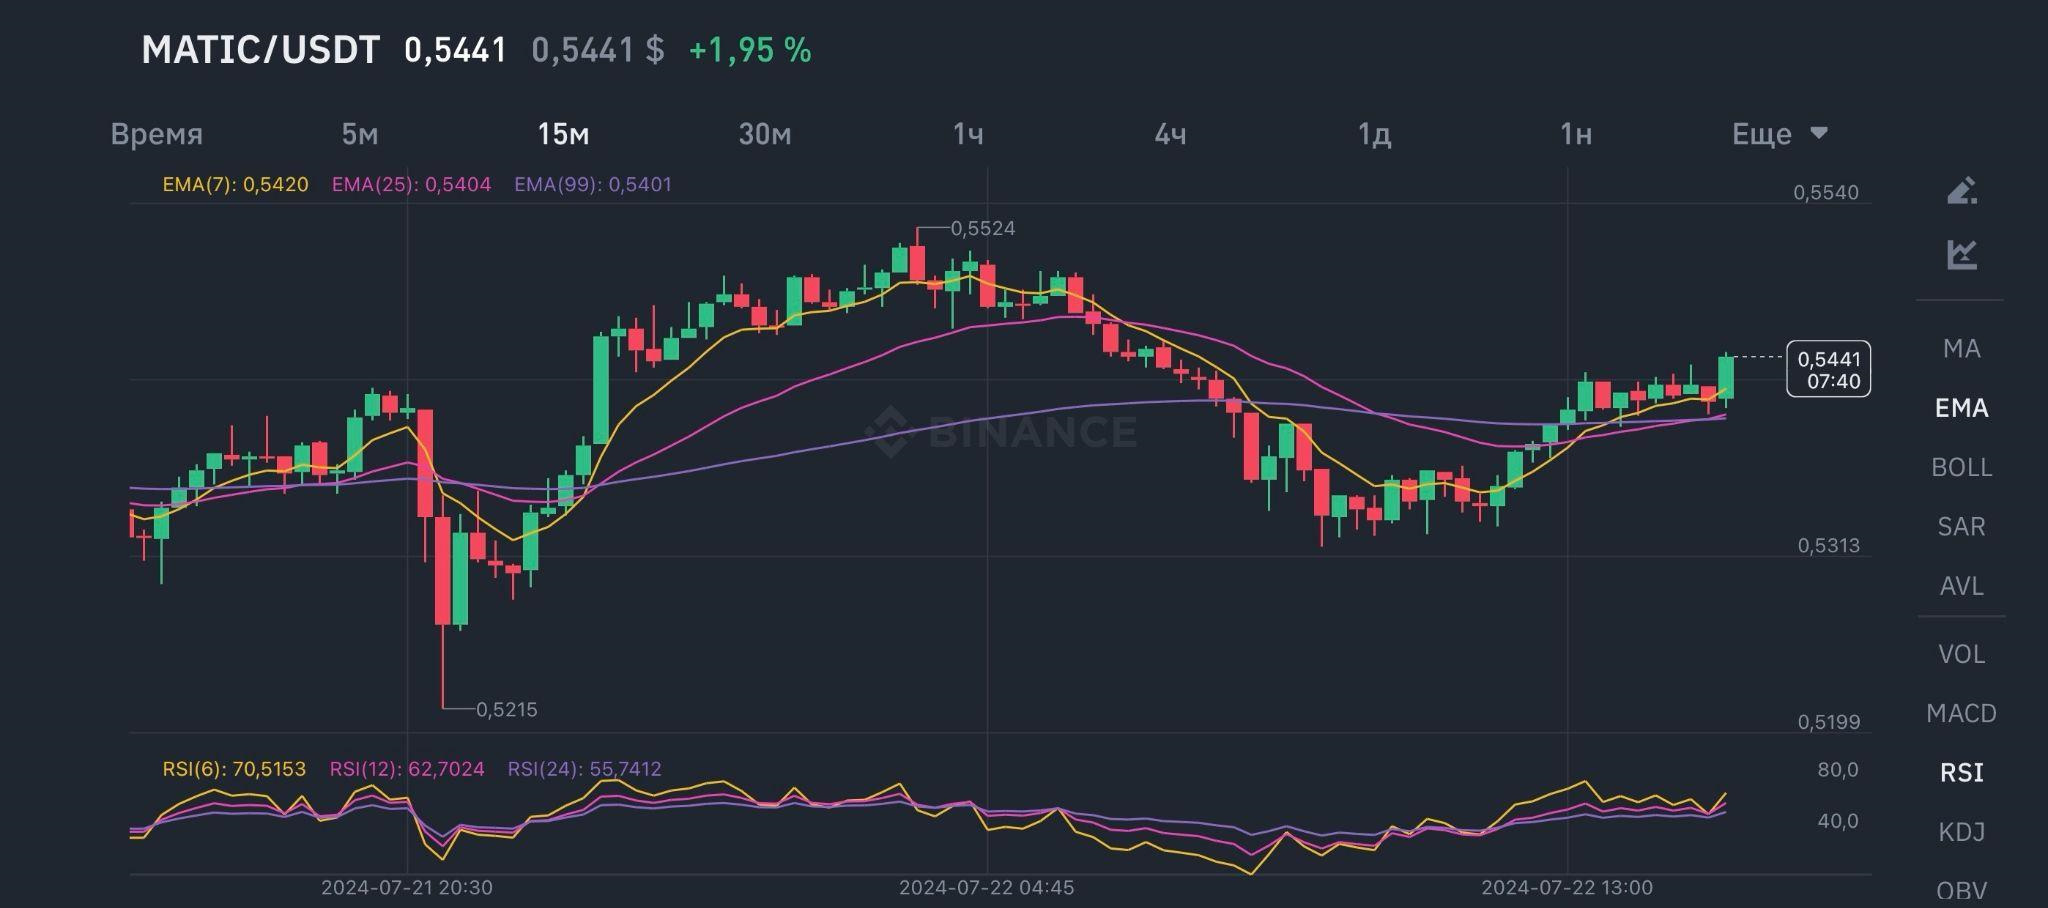Toggle the AVL indicator
The height and width of the screenshot is (908, 2048).
[x=1961, y=586]
